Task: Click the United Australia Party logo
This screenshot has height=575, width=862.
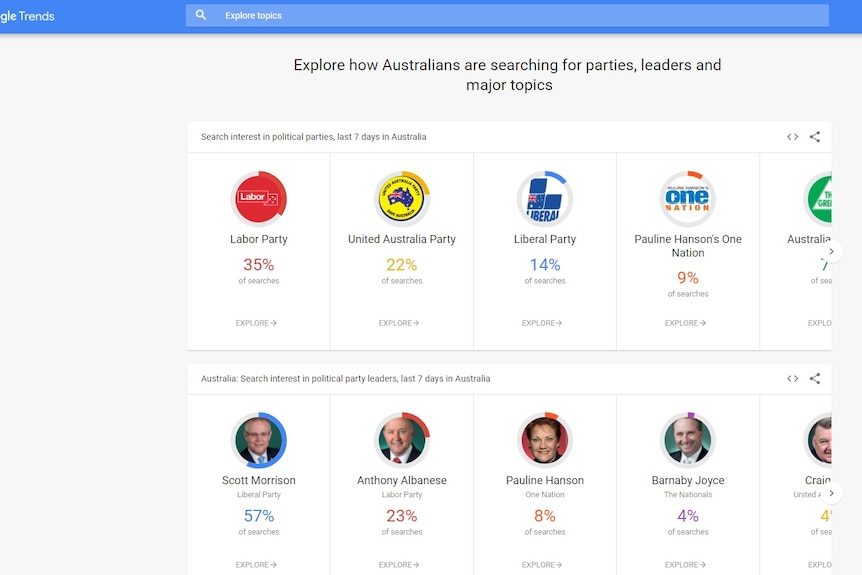Action: point(402,198)
